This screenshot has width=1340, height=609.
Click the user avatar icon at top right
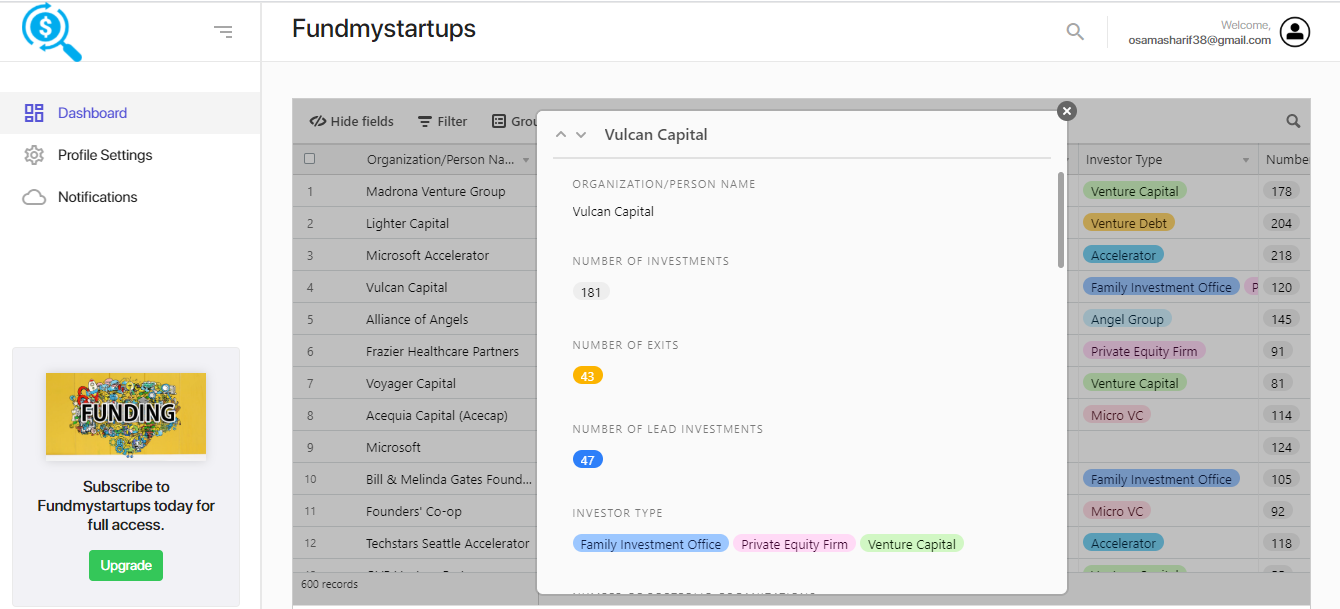pos(1294,31)
